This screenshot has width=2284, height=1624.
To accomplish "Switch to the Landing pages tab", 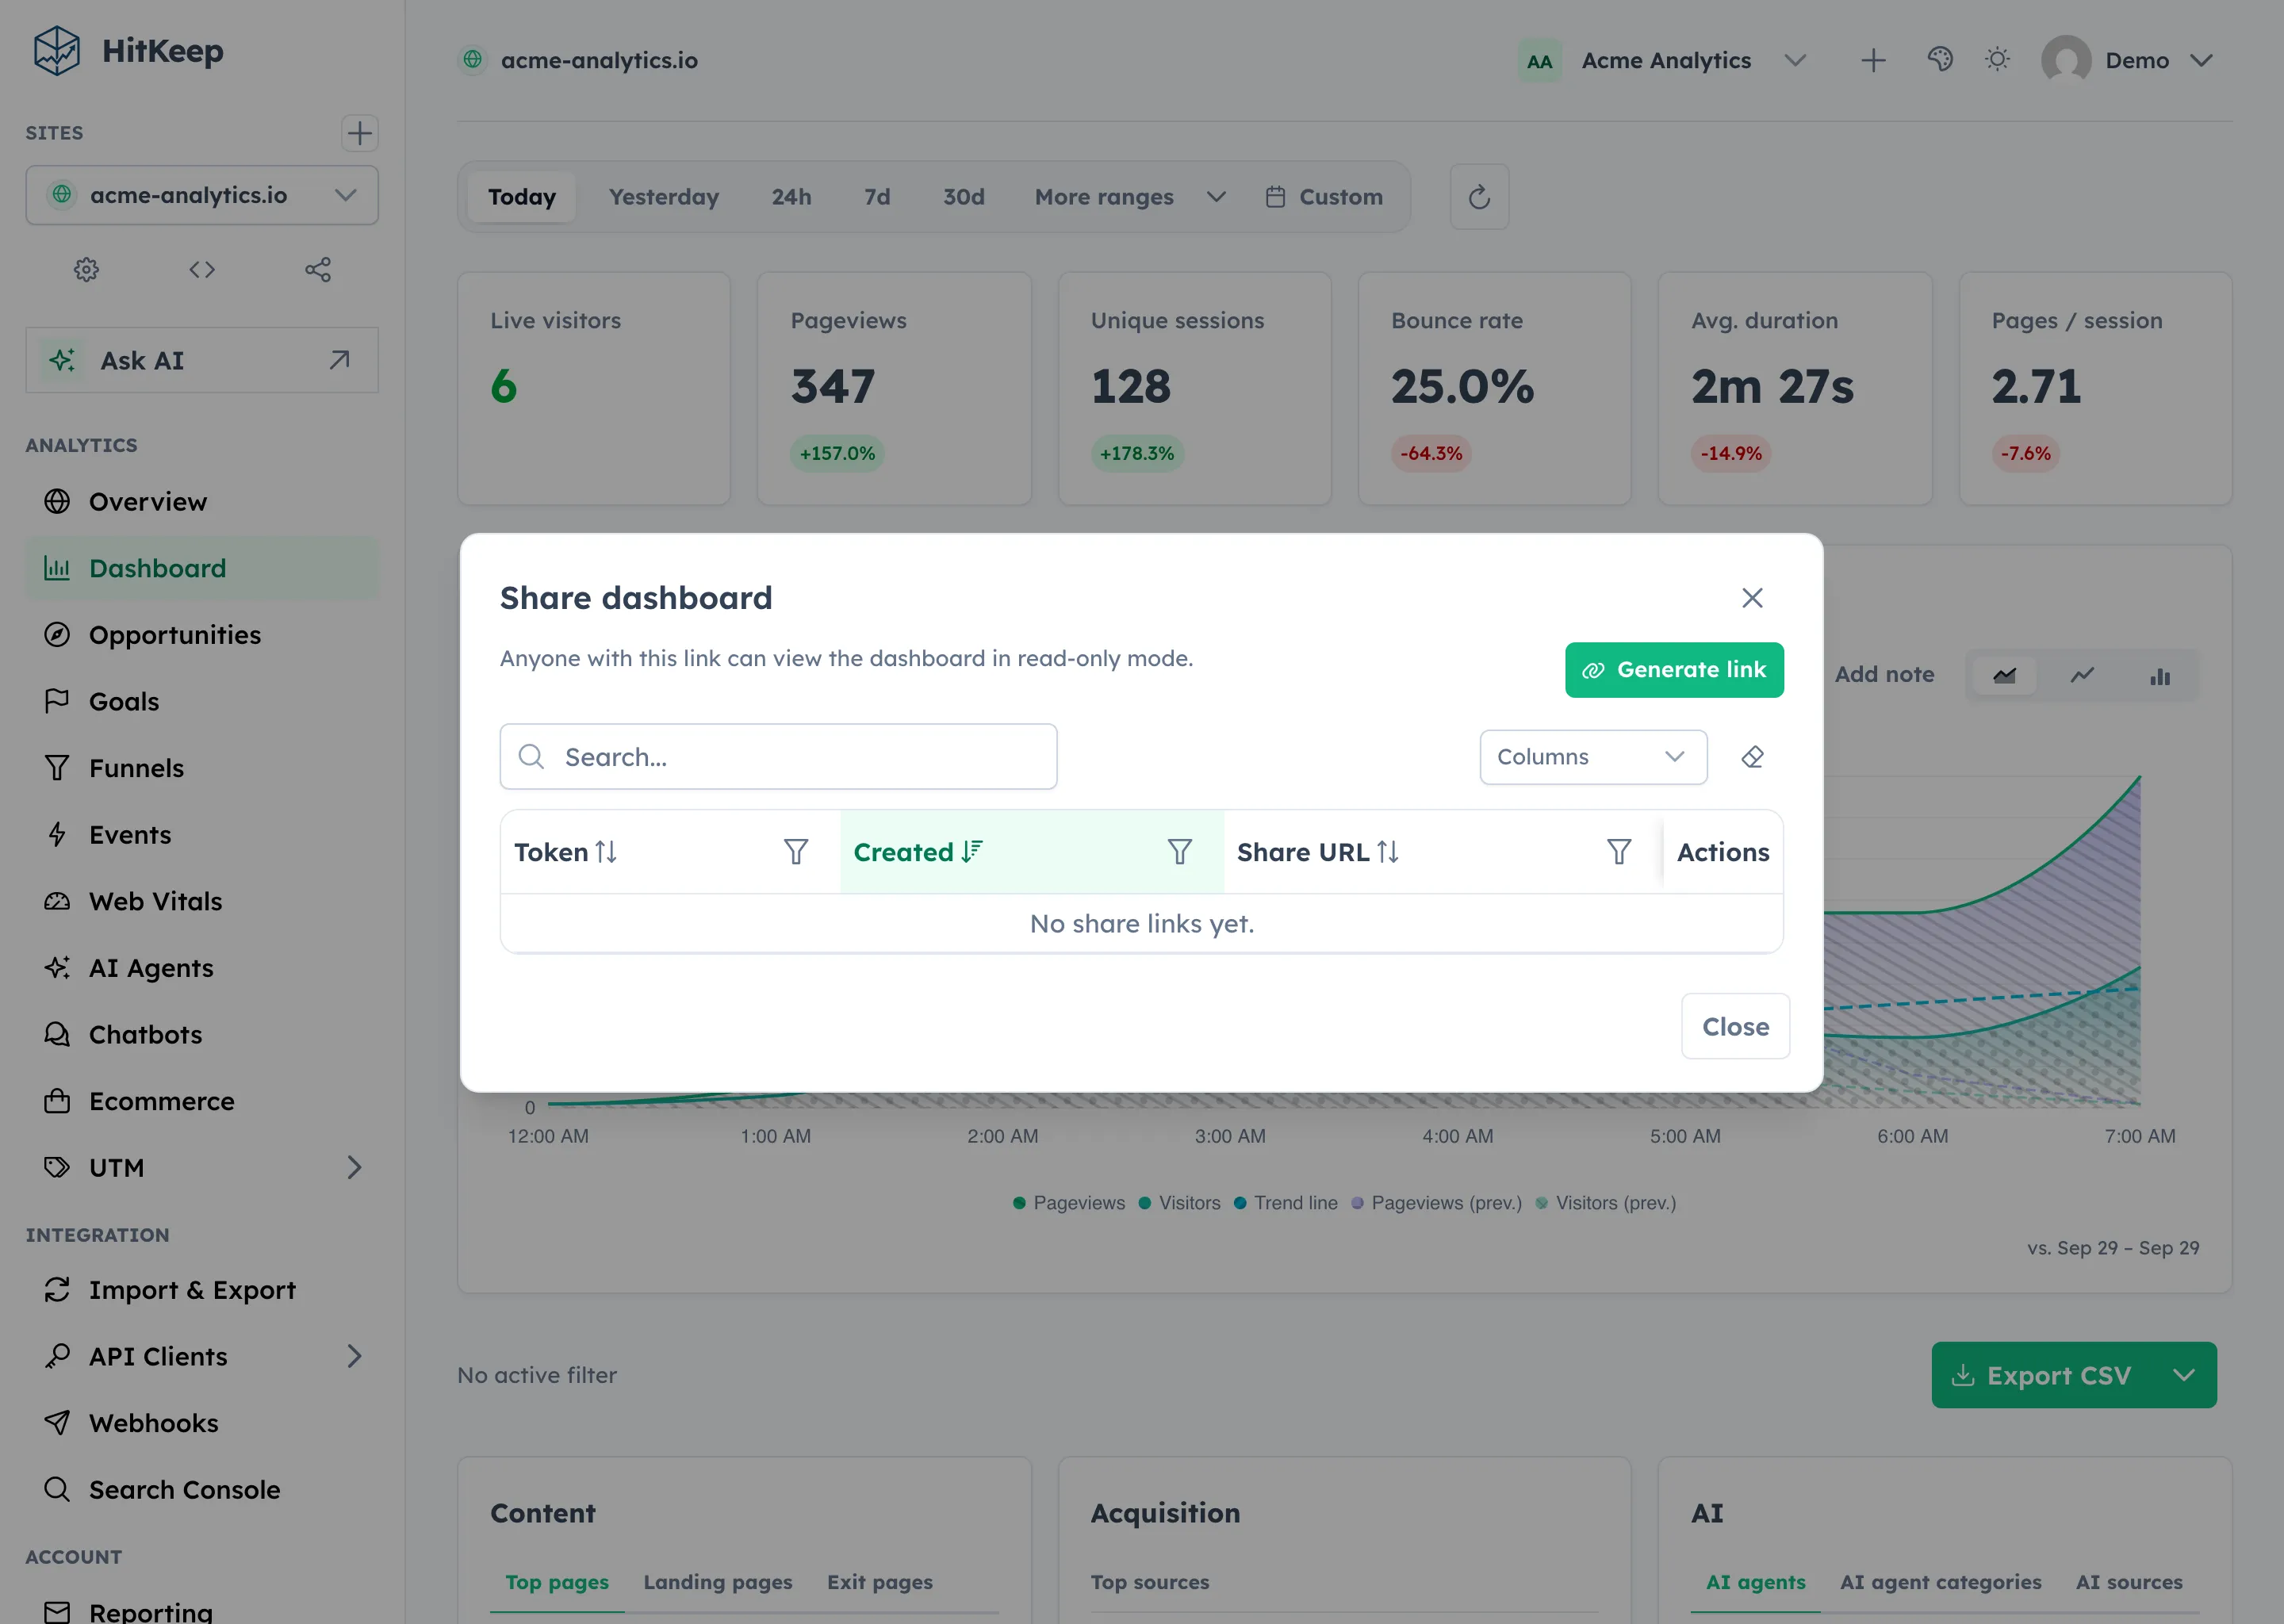I will point(717,1582).
